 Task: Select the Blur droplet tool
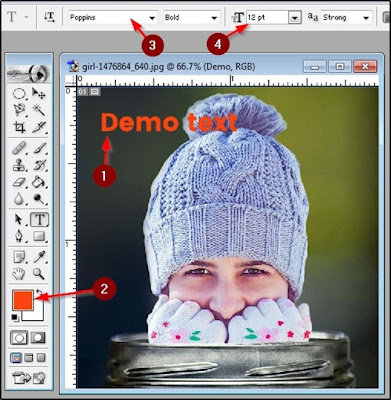click(19, 199)
